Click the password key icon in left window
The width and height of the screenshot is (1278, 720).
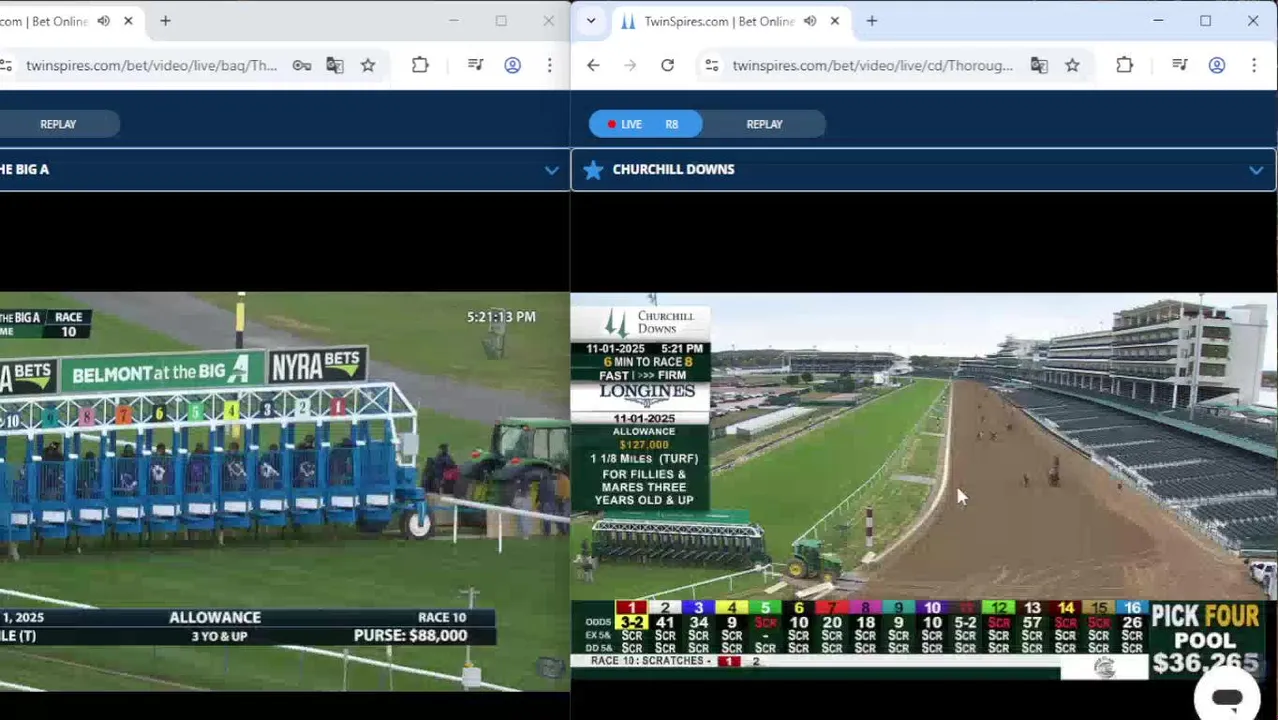[301, 65]
